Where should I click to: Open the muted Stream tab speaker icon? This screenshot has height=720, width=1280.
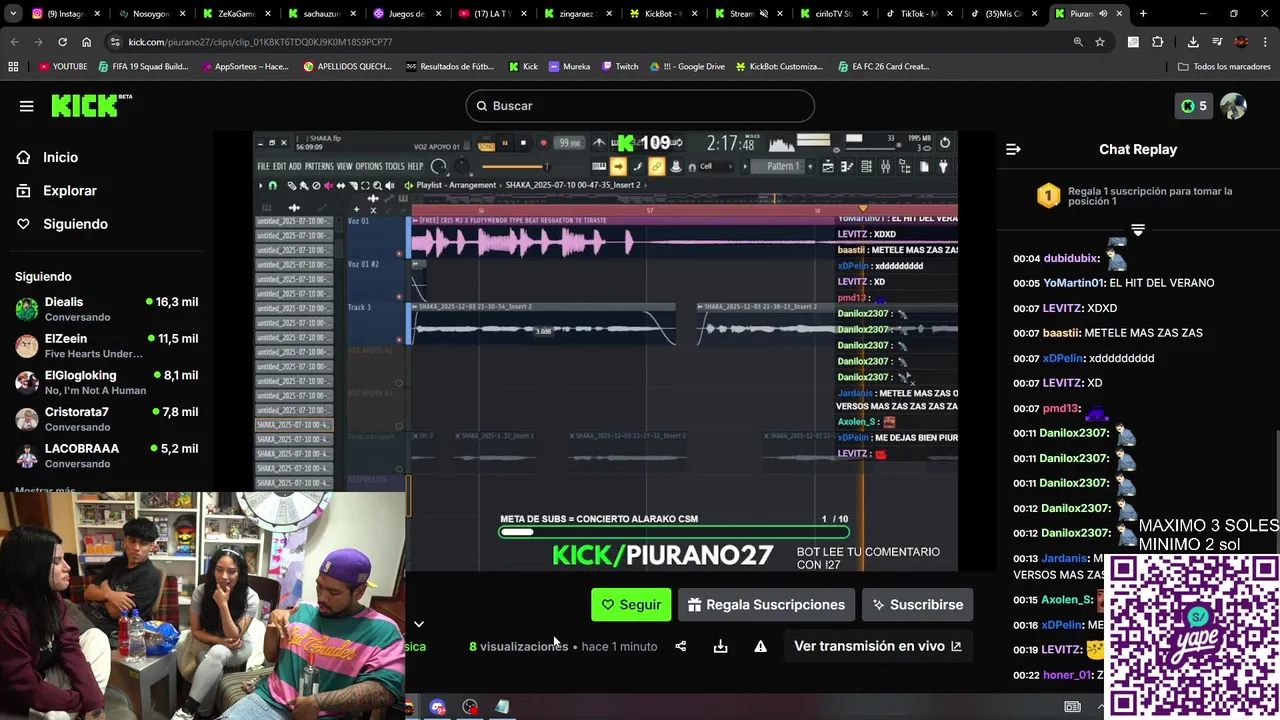pos(763,14)
